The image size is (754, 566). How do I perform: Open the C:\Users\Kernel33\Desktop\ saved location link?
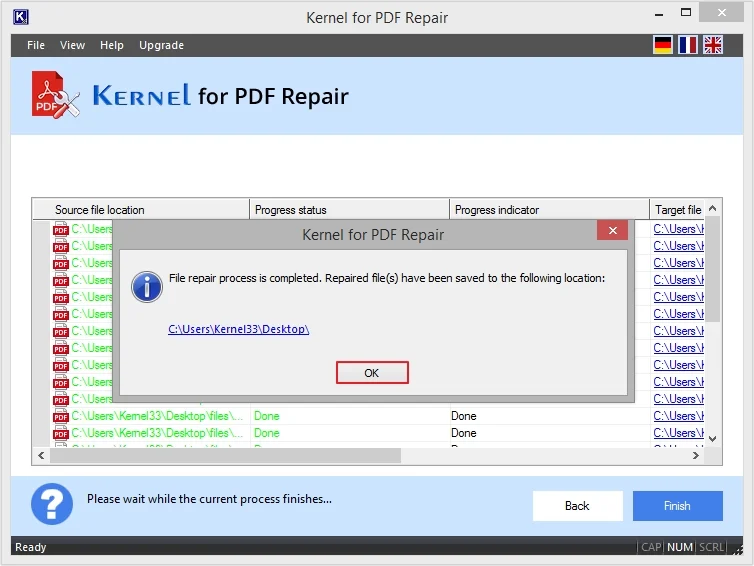(x=239, y=329)
